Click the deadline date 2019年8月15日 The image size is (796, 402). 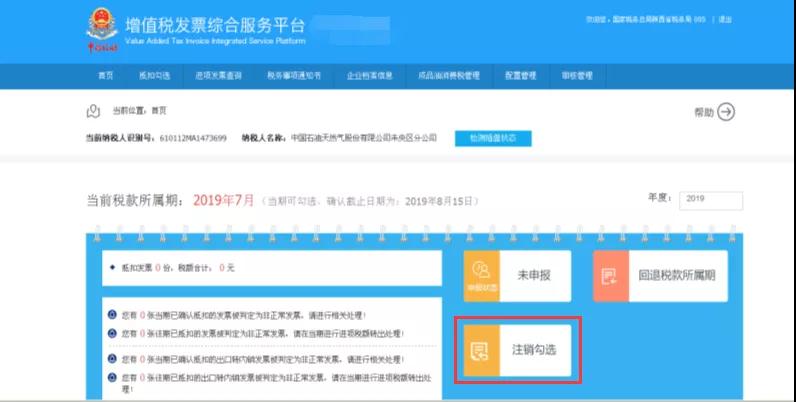(439, 202)
